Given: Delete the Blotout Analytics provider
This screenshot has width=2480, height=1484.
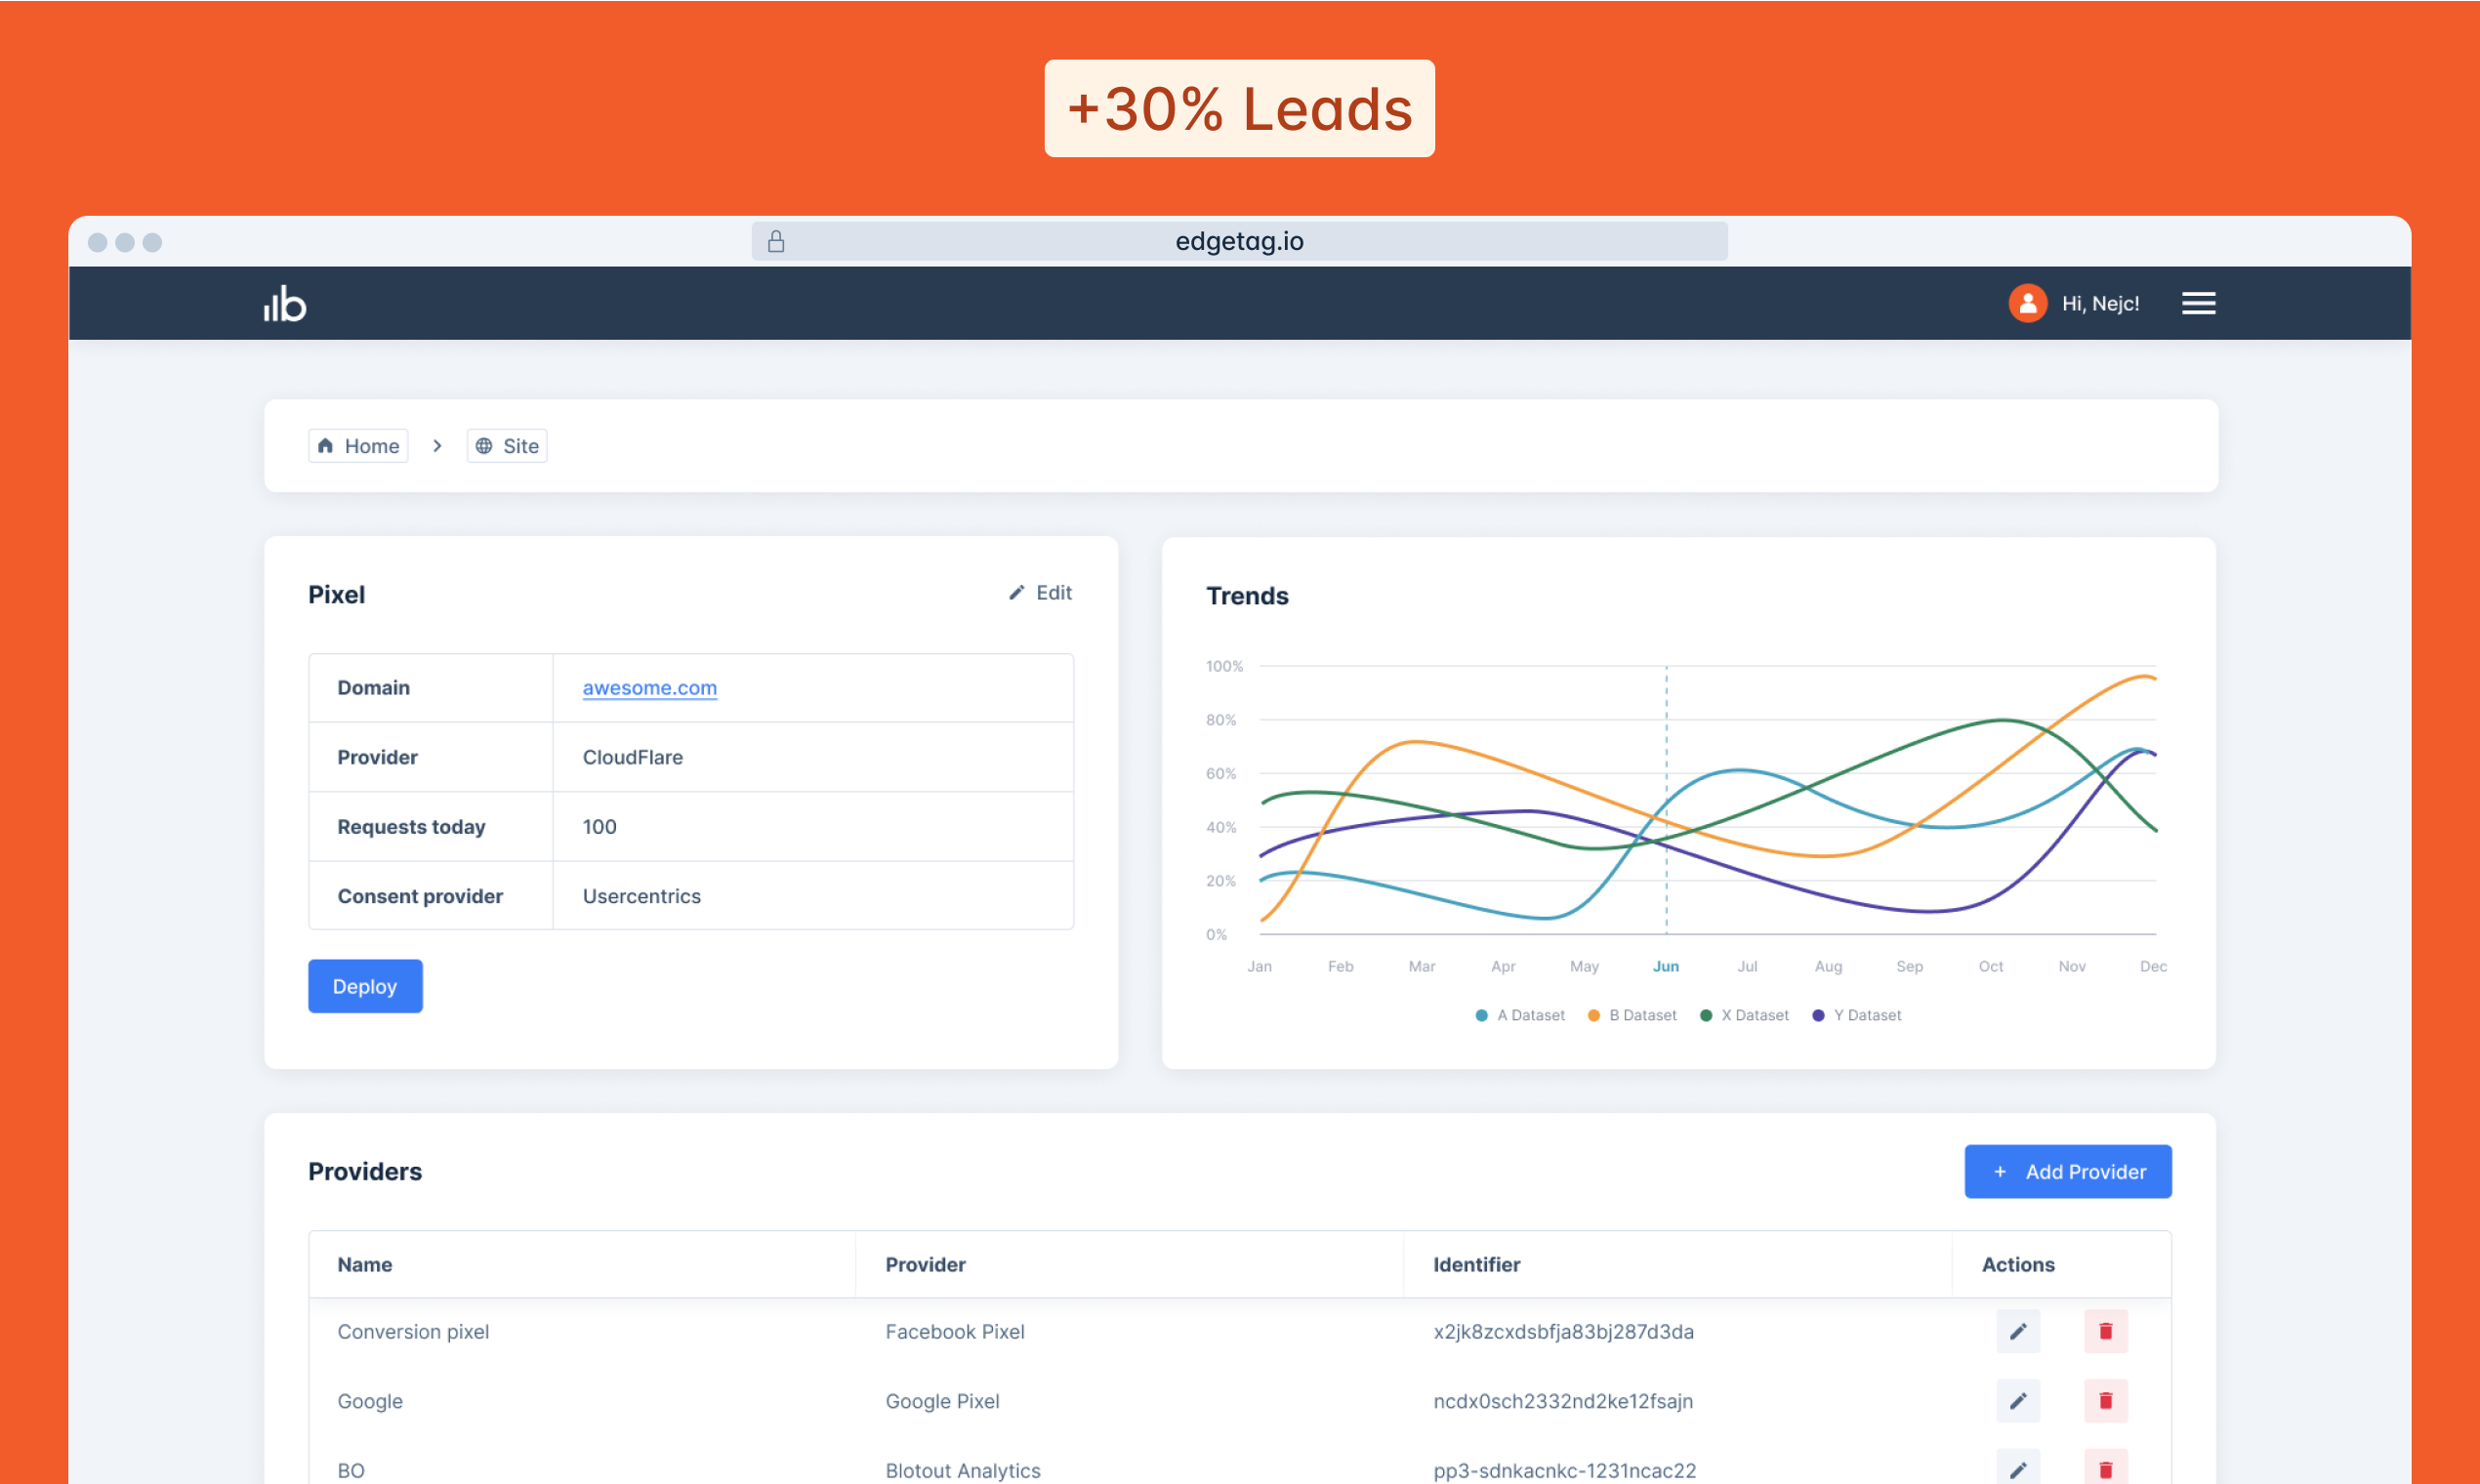Looking at the screenshot, I should (2105, 1468).
